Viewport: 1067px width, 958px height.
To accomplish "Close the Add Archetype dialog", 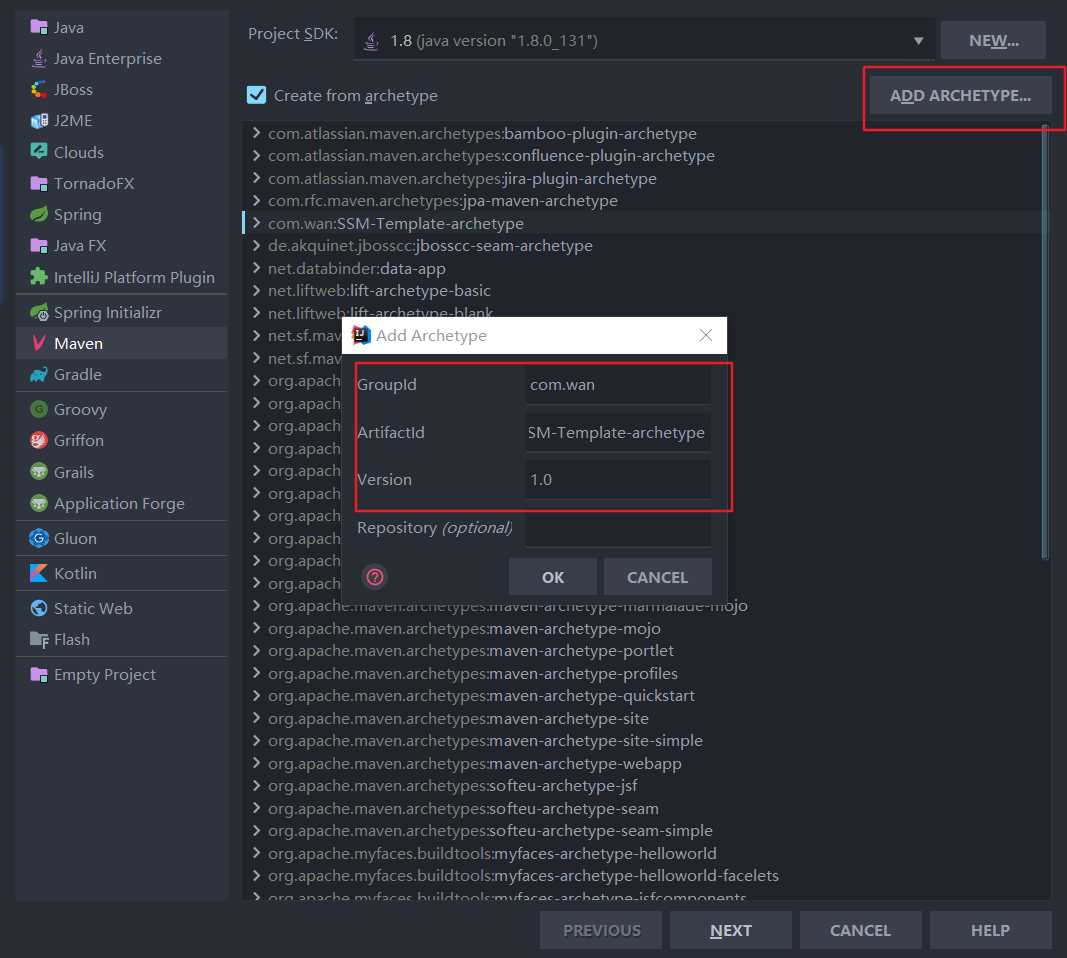I will tap(706, 335).
